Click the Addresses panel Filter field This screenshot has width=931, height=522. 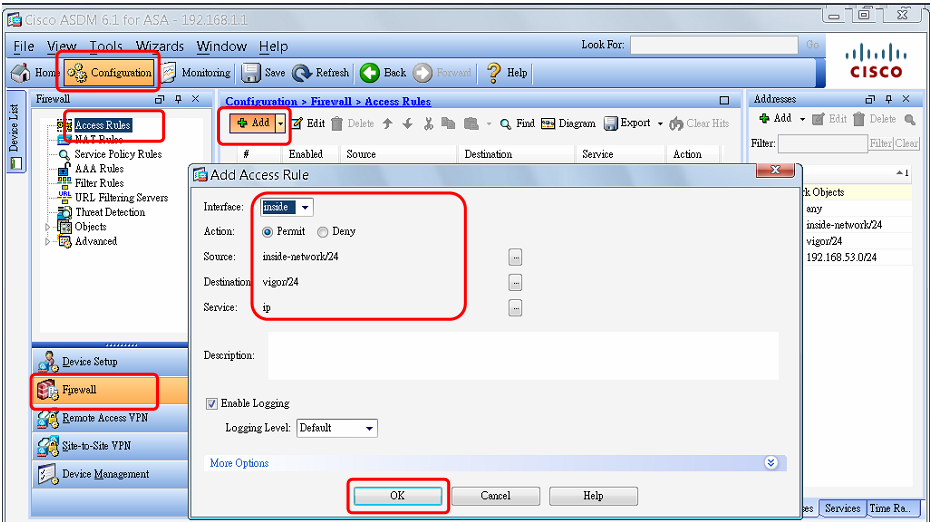823,144
